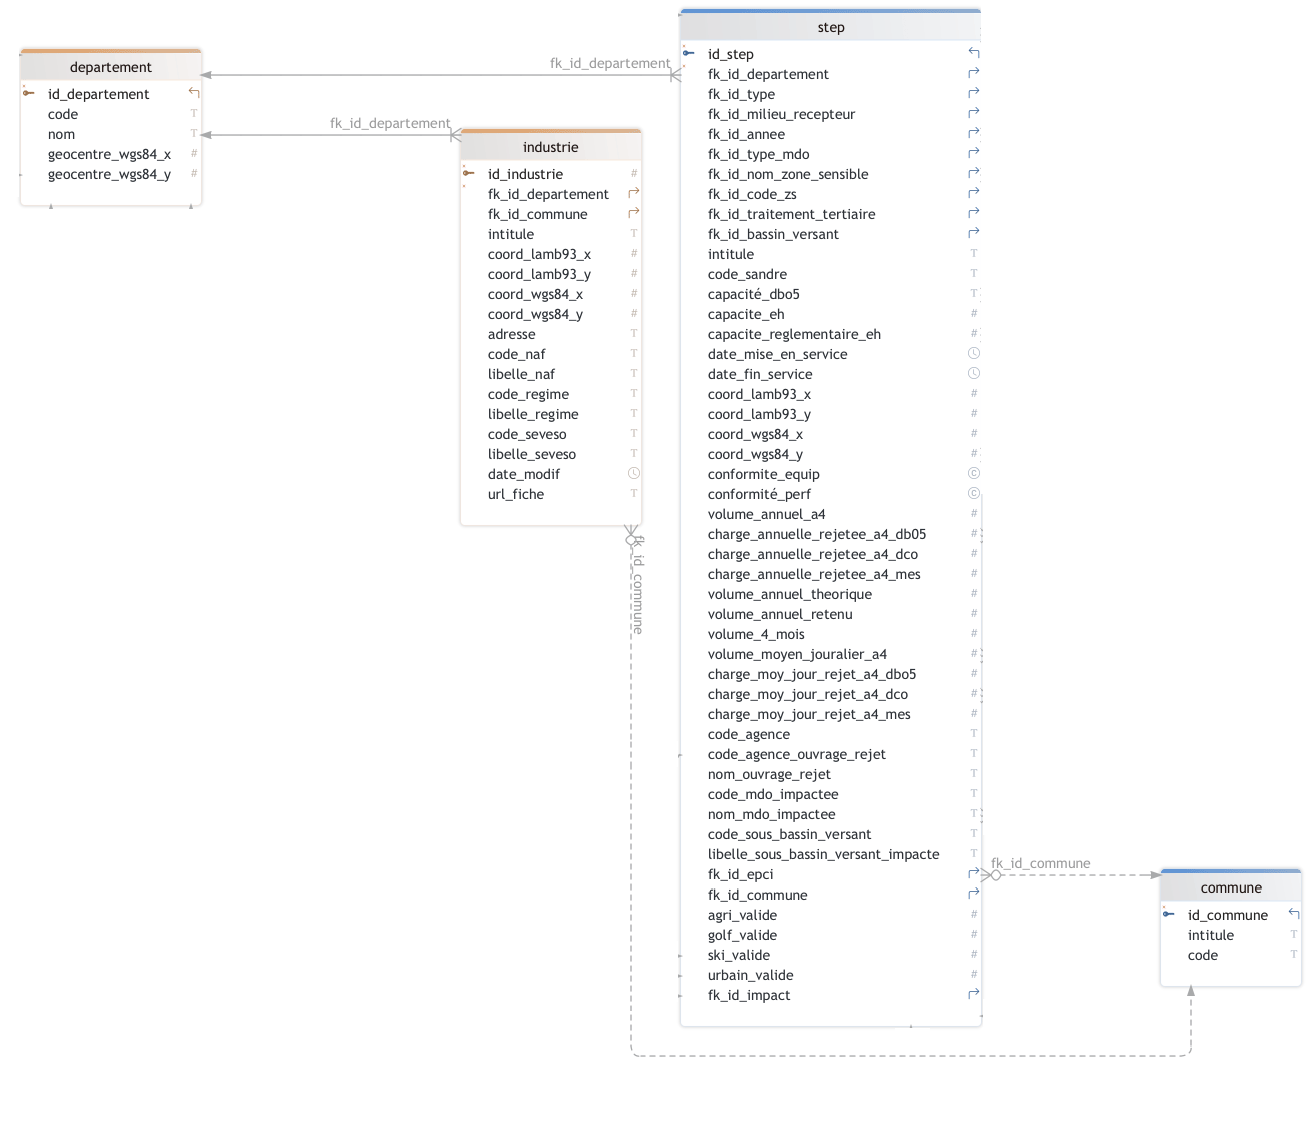Click the primary key icon beside id_step
This screenshot has width=1315, height=1139.
689,53
